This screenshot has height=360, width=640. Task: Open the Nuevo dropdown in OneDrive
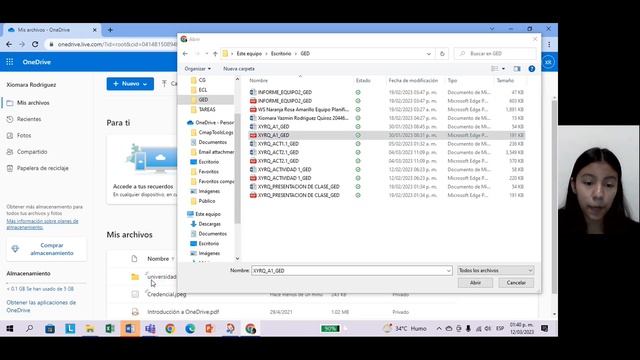130,84
